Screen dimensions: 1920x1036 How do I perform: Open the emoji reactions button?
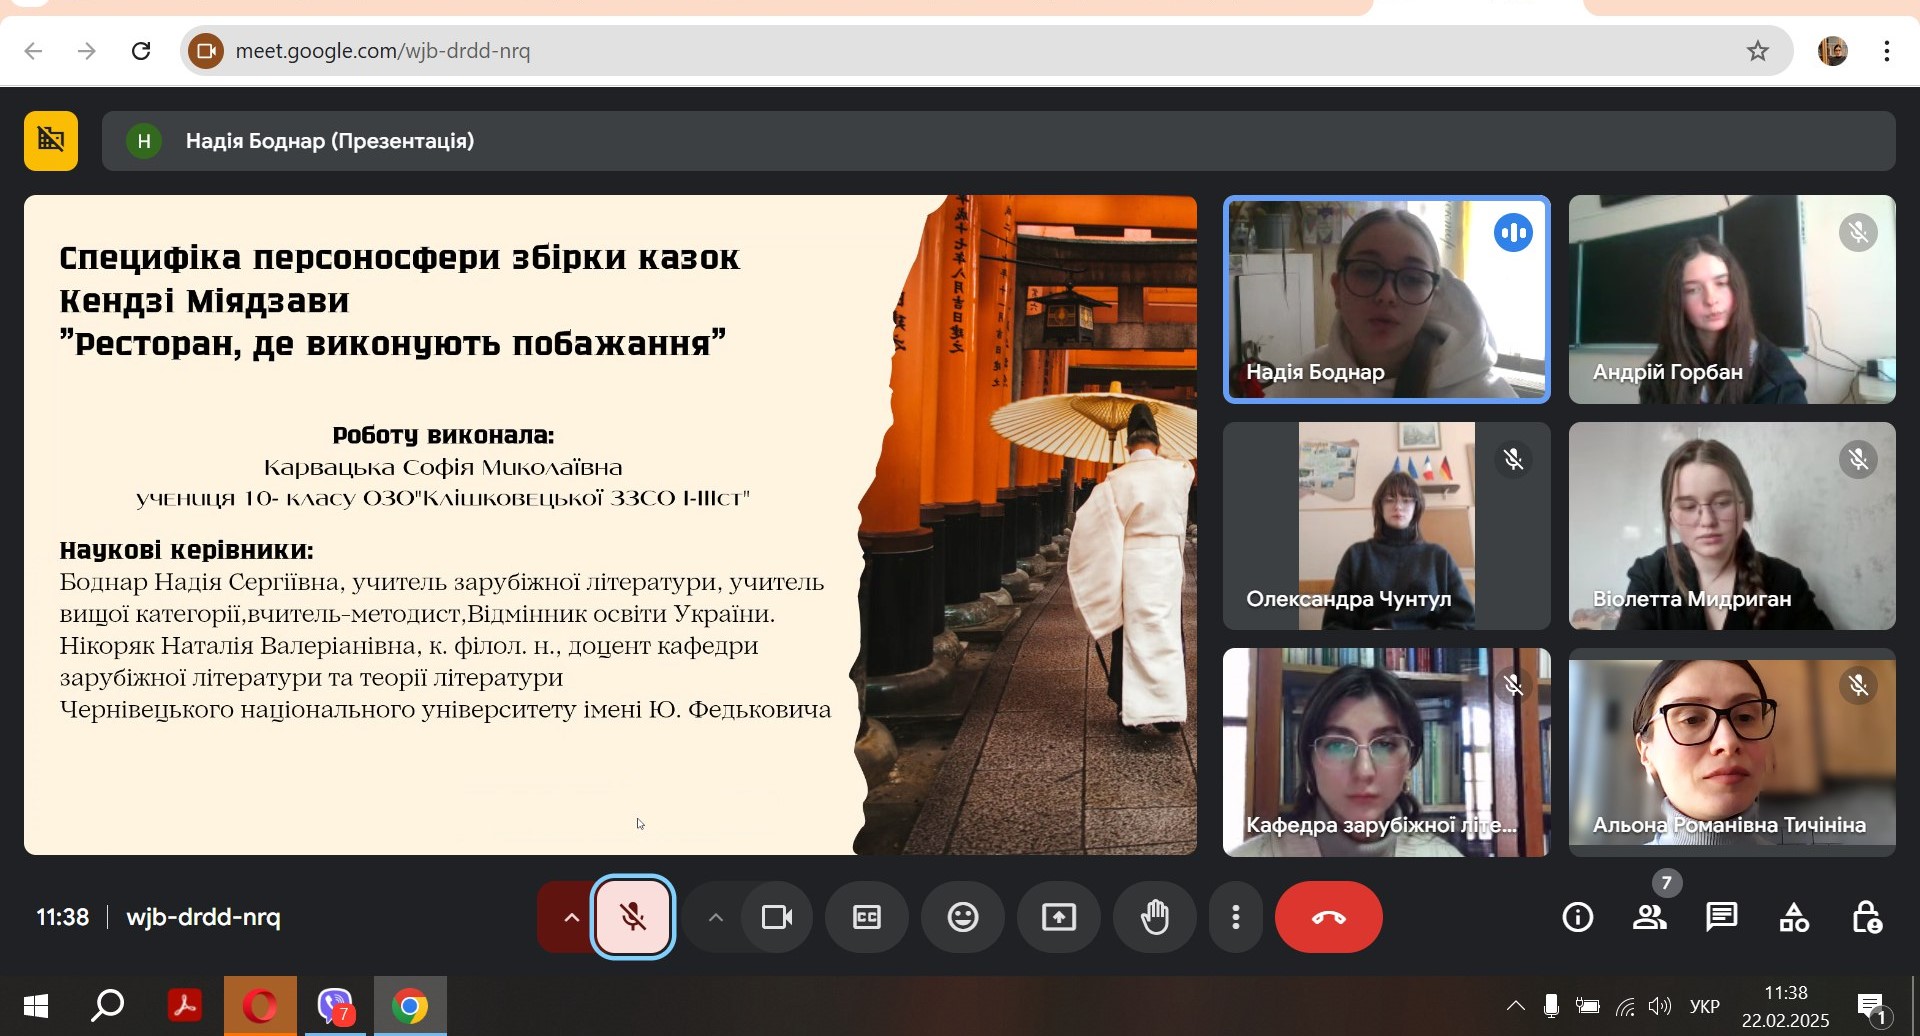click(963, 917)
